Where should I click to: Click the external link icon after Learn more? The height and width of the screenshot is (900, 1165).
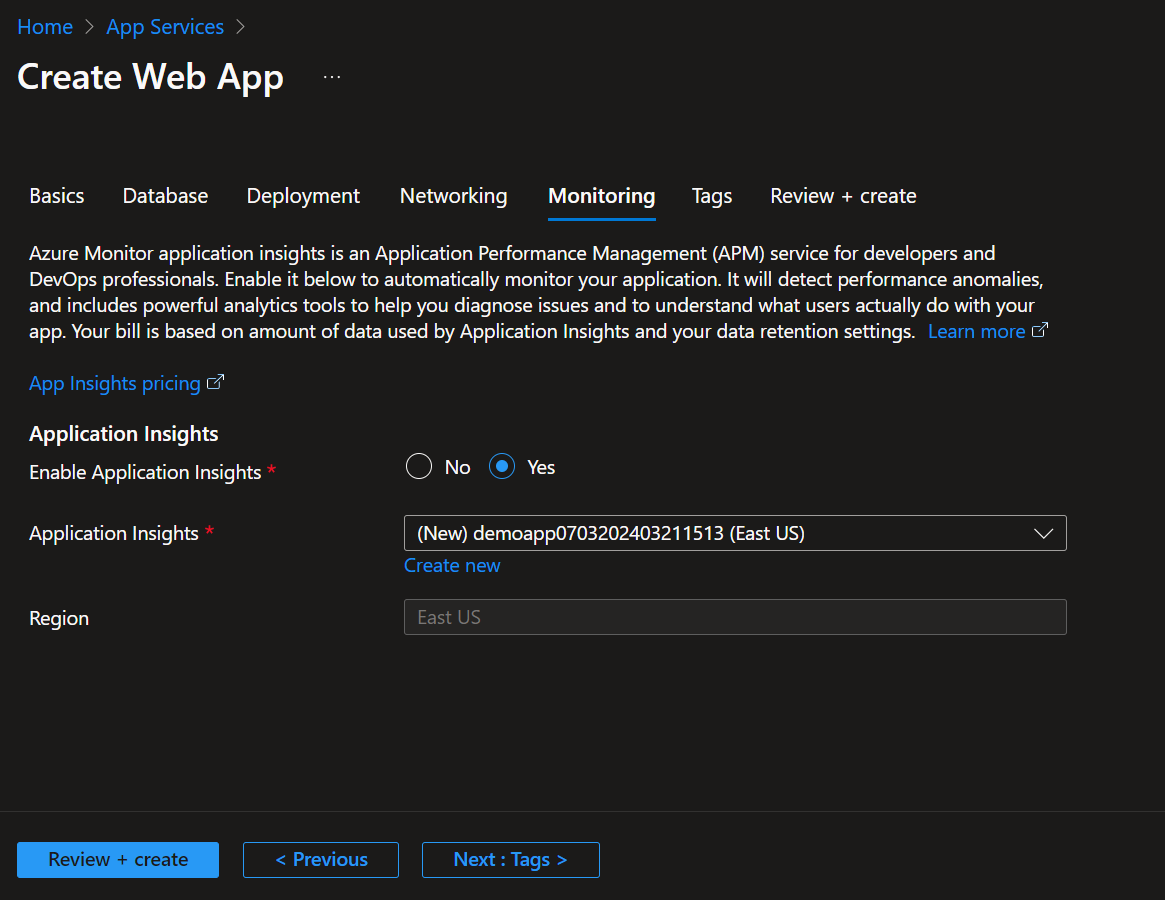(1040, 330)
